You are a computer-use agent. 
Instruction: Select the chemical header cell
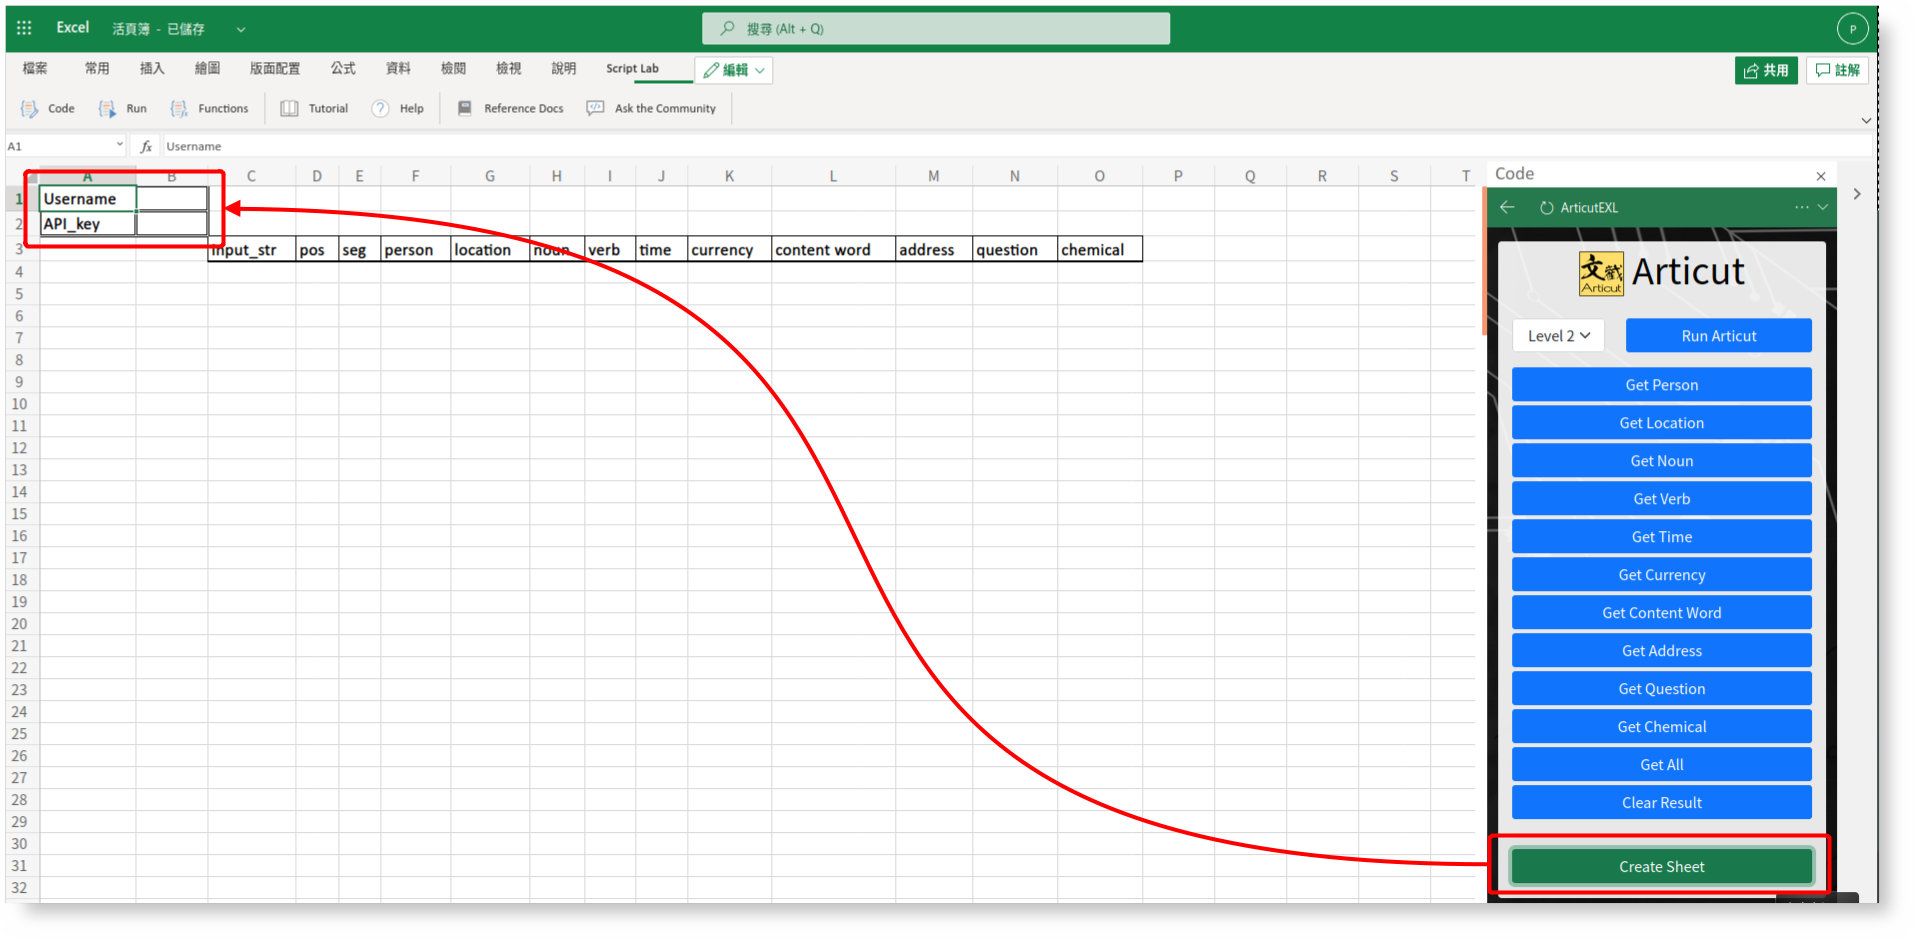pos(1100,250)
